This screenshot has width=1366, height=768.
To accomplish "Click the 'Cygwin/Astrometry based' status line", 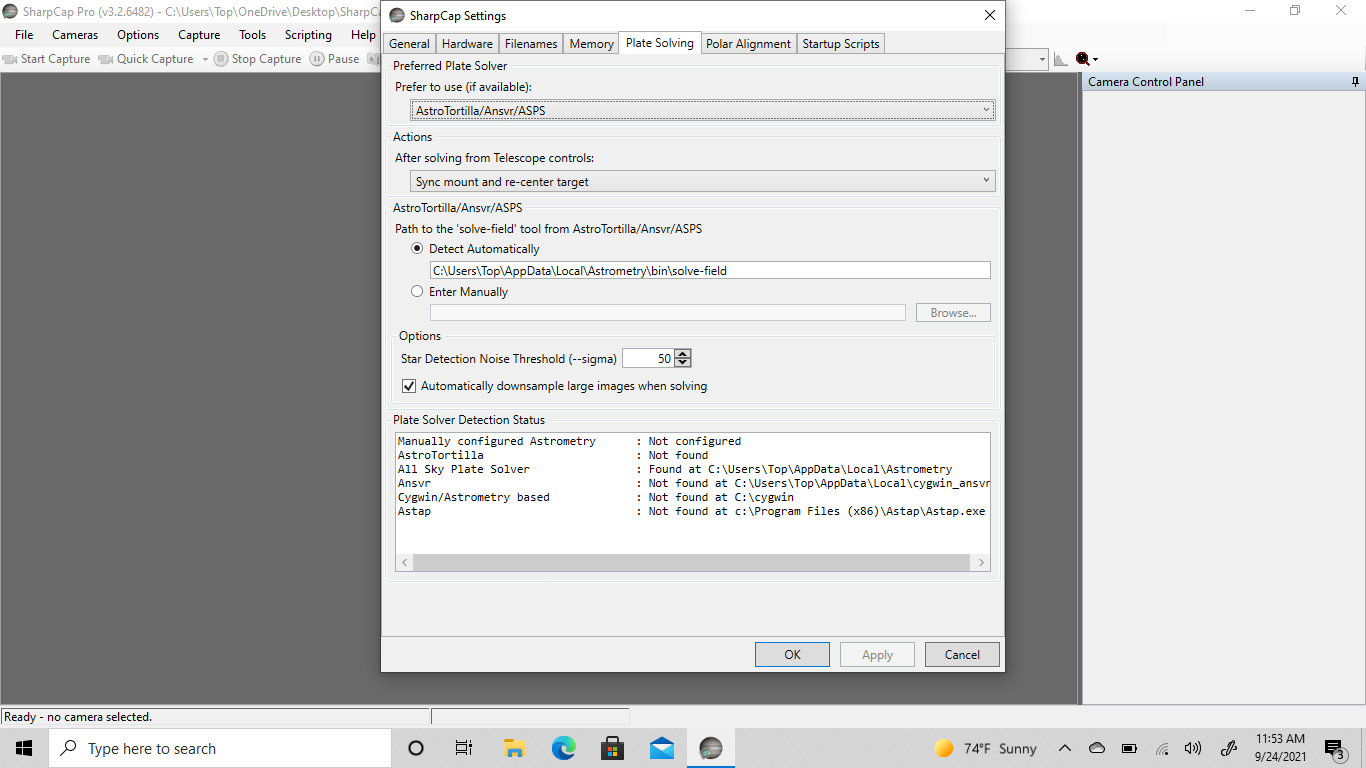I will tap(596, 497).
